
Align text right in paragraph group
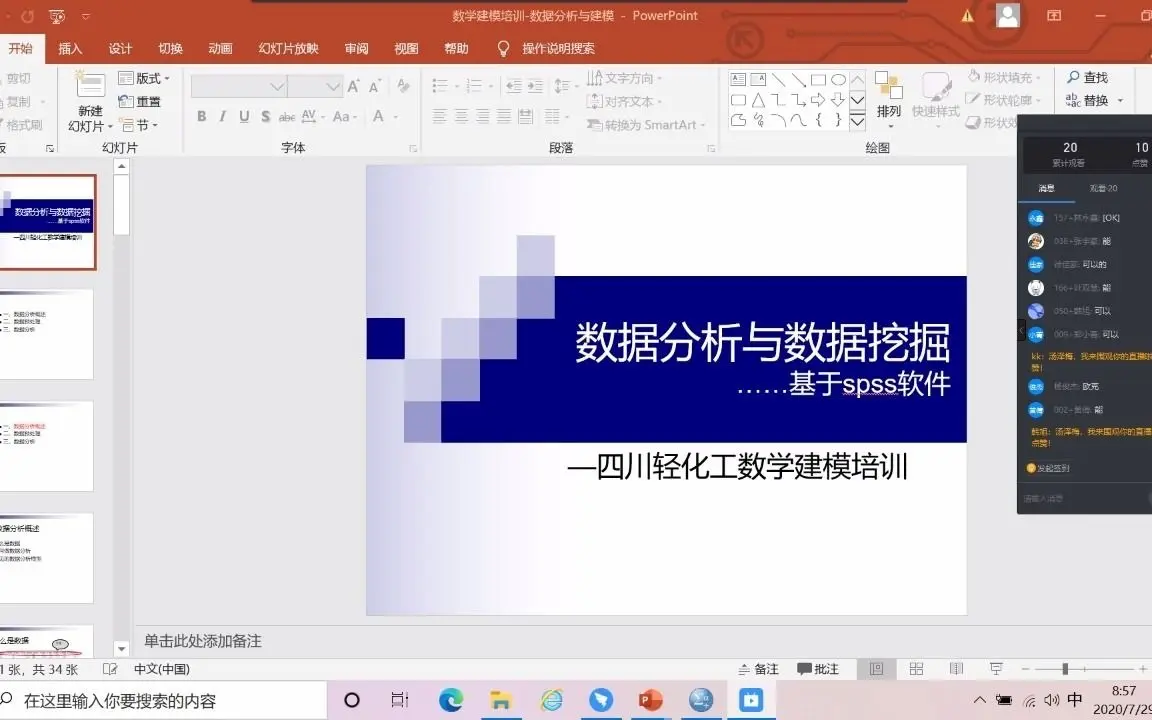(482, 116)
